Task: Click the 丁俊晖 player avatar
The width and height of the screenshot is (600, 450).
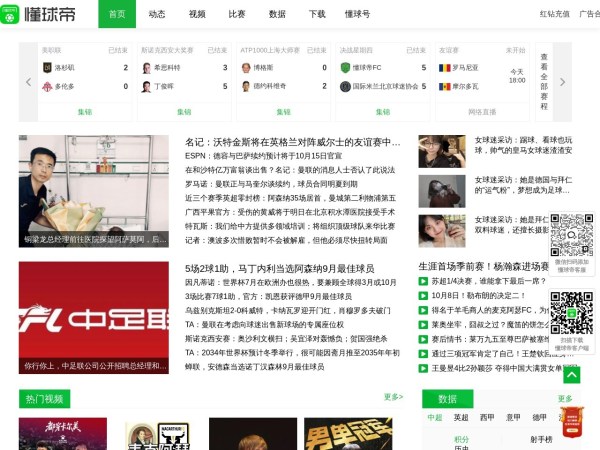Action: click(x=147, y=86)
